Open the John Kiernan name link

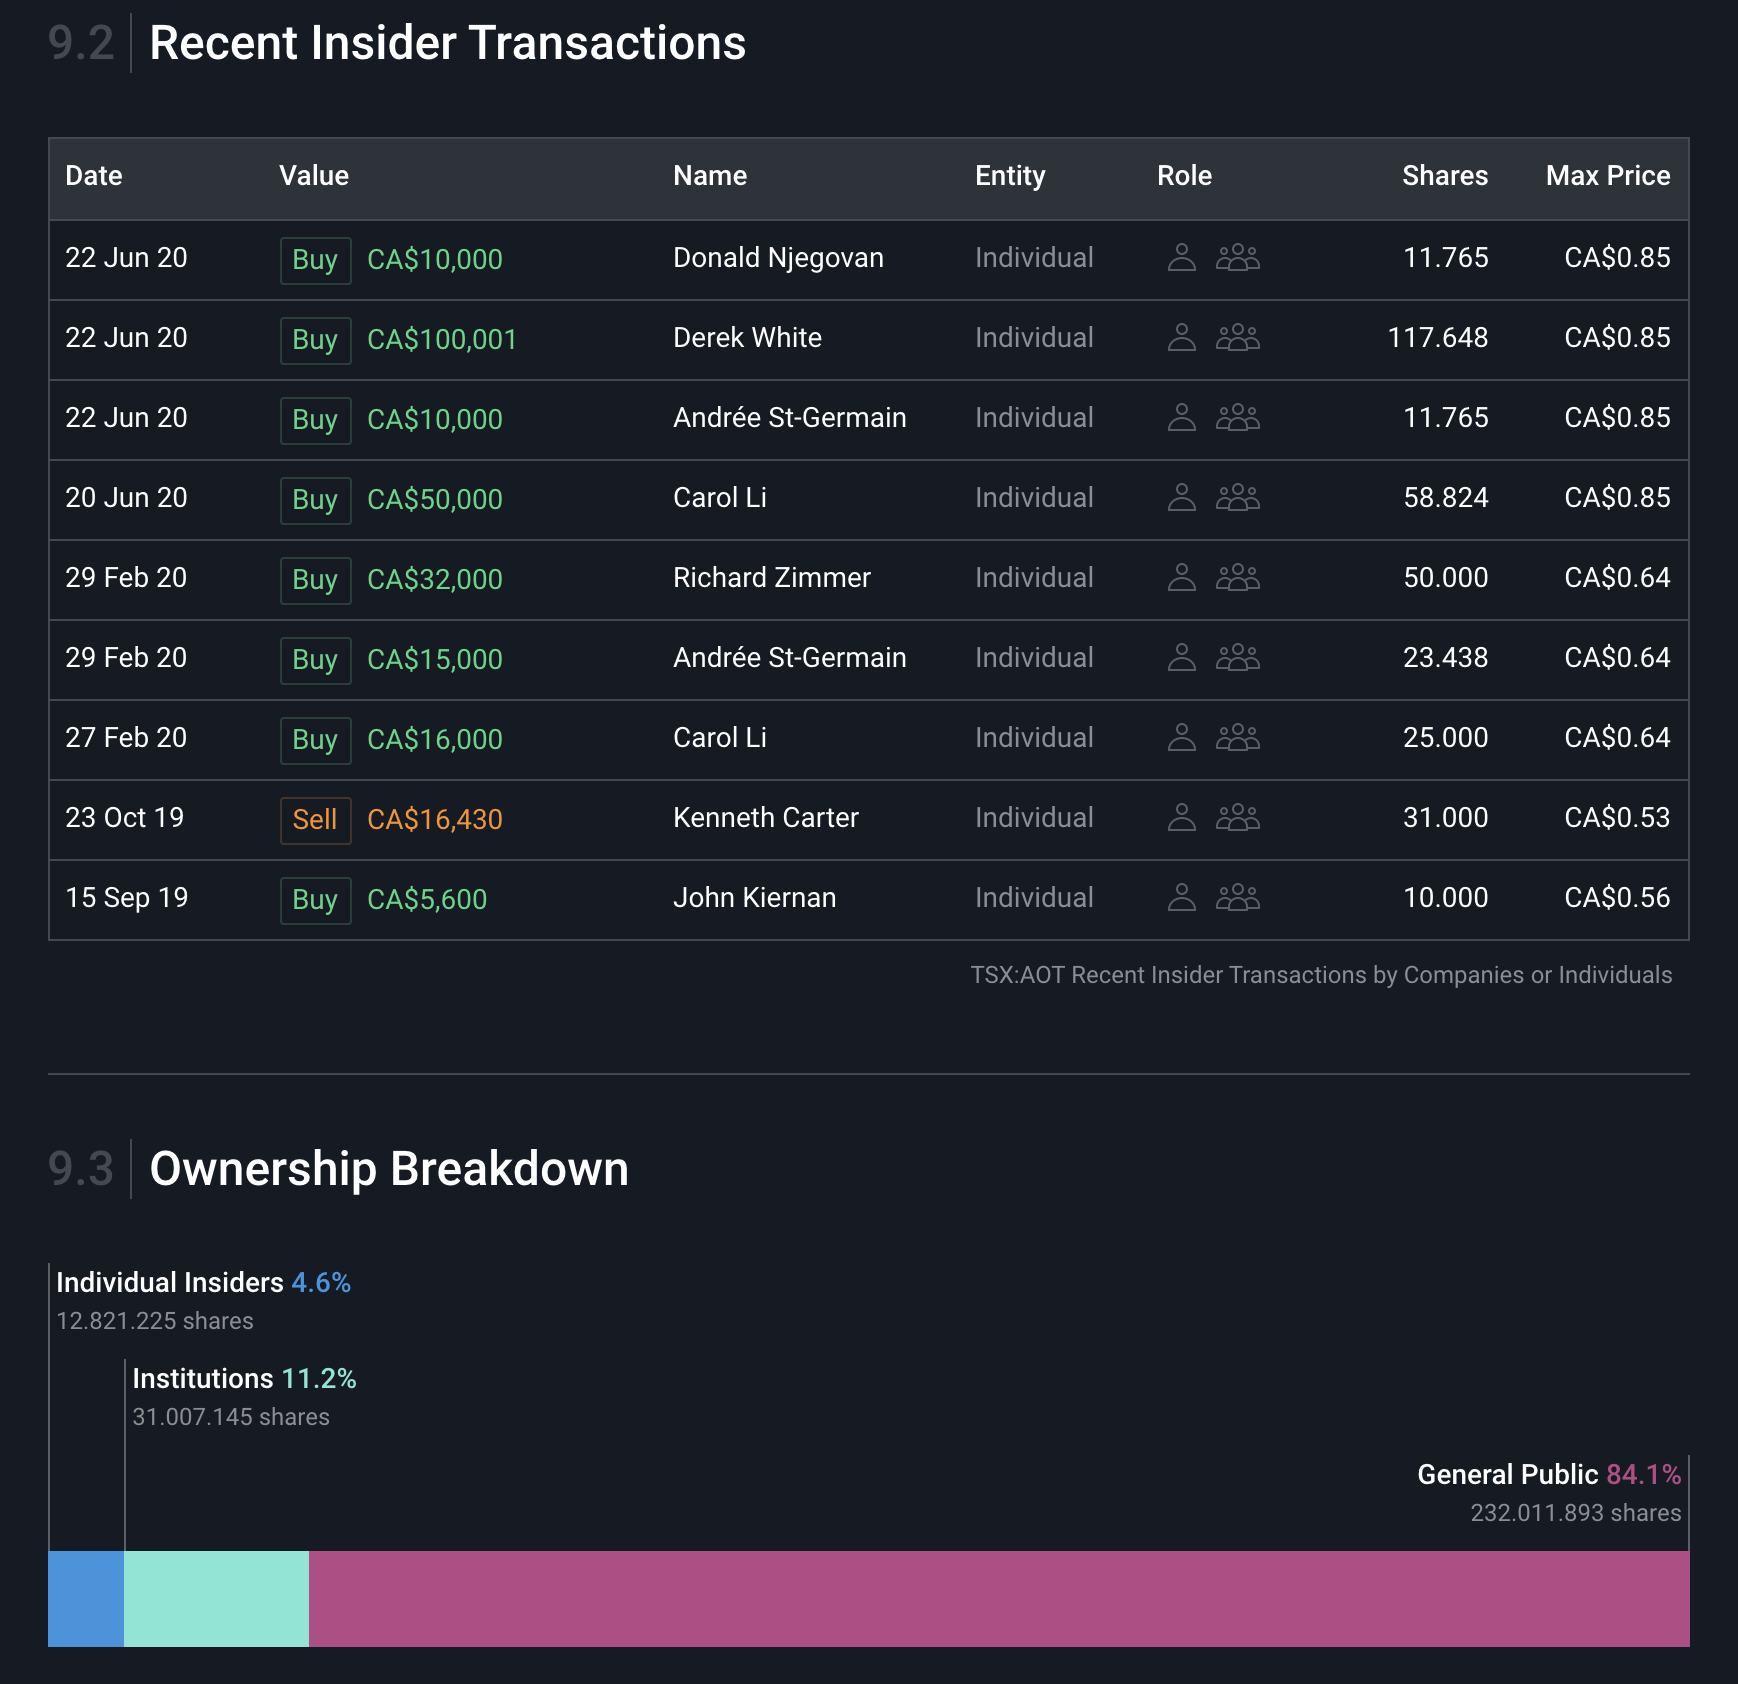(x=755, y=898)
